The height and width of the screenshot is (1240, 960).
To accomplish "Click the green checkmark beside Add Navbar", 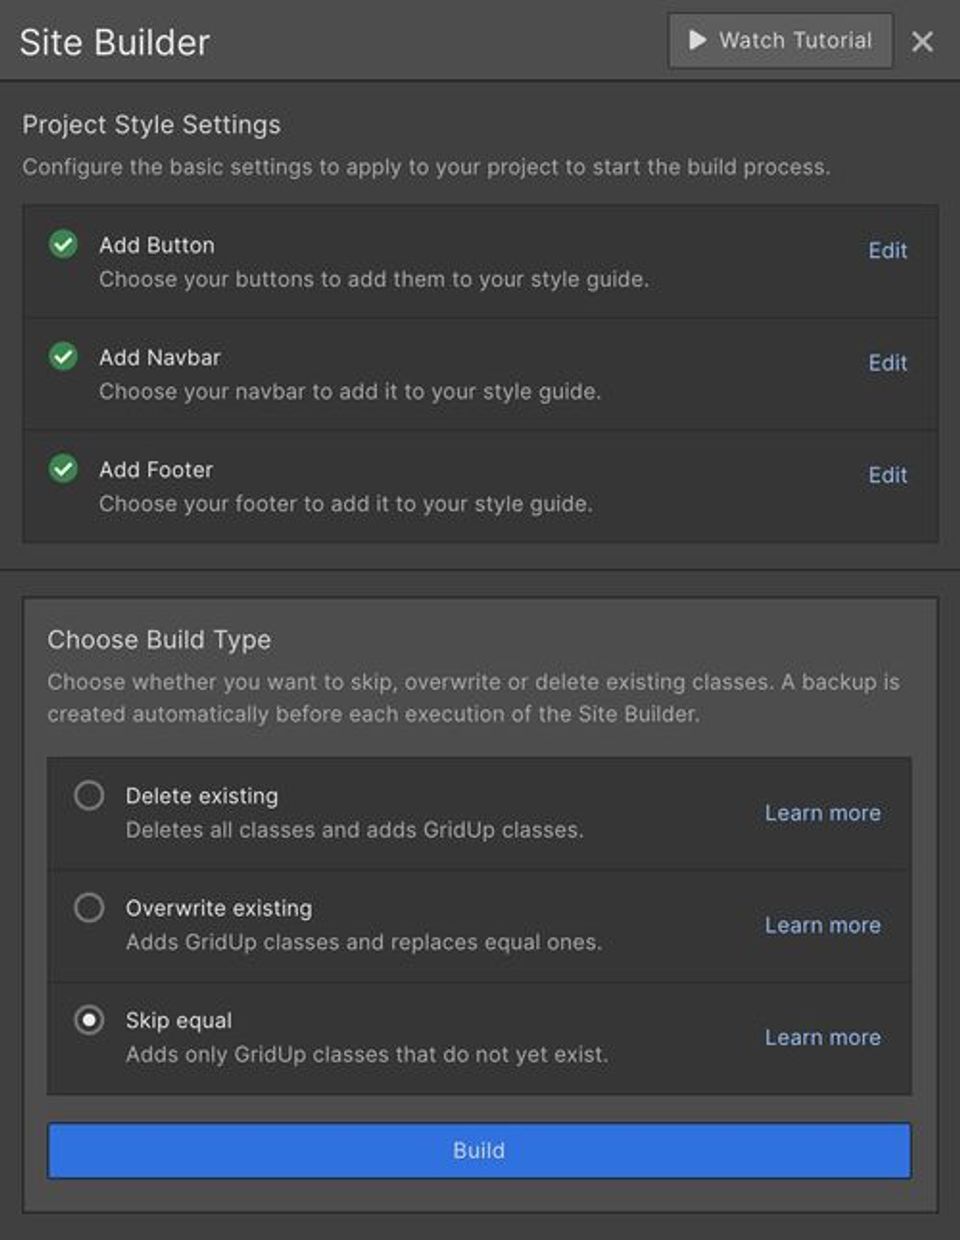I will click(x=63, y=356).
